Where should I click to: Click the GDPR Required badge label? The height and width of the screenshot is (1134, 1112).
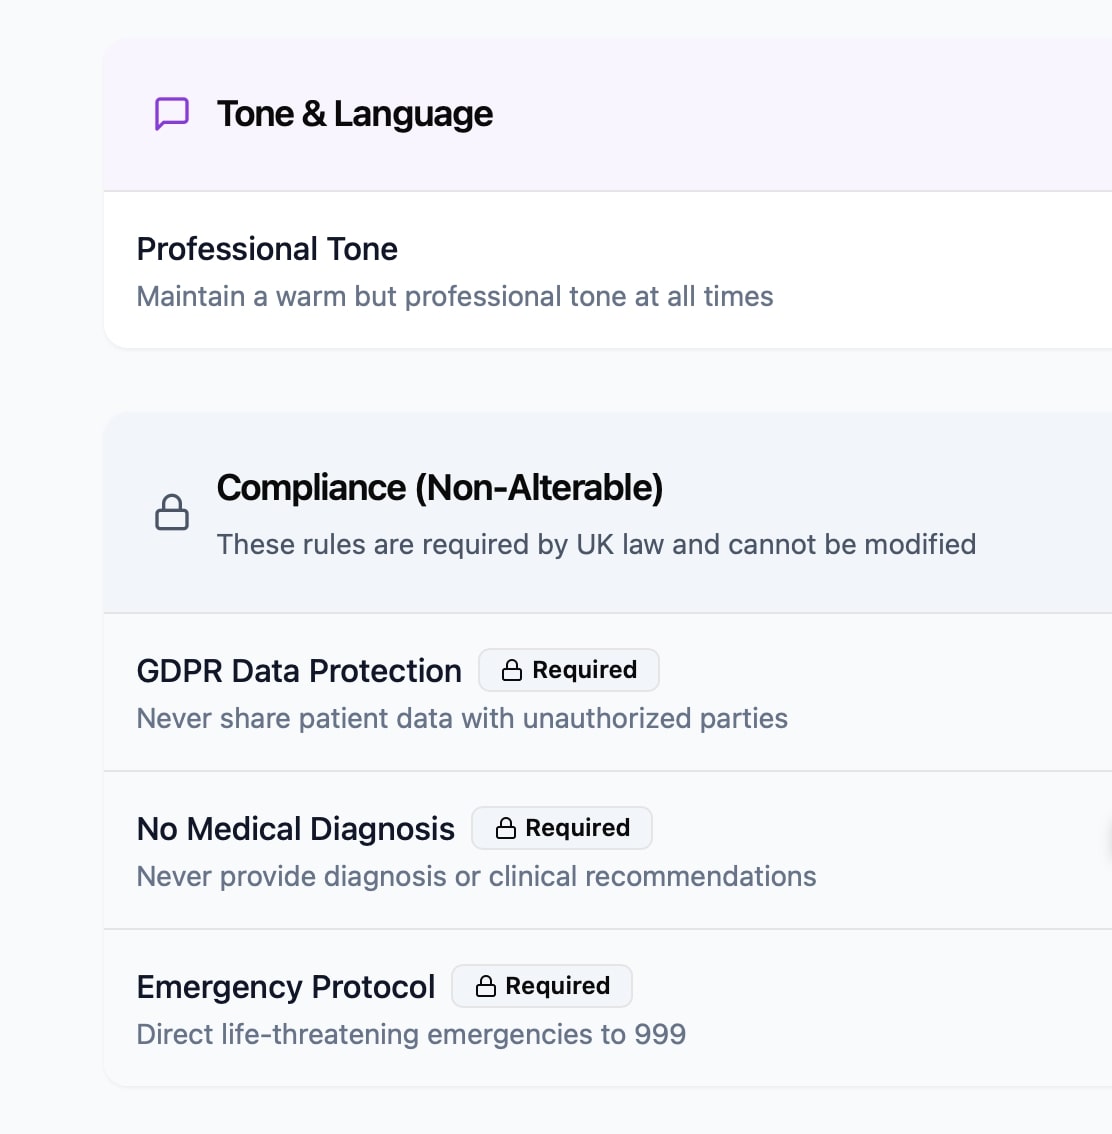tap(584, 670)
